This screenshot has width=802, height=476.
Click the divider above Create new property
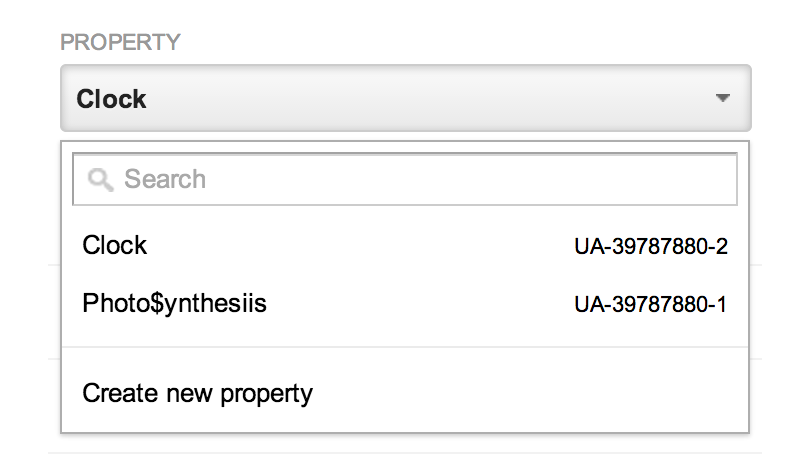coord(405,347)
